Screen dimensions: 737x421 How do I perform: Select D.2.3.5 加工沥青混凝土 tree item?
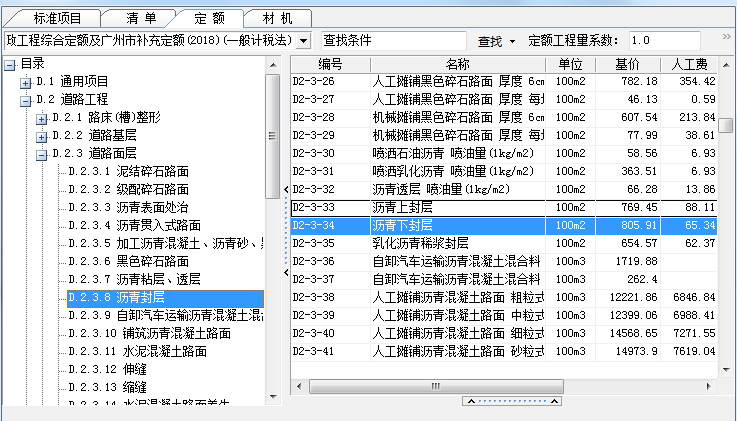tap(165, 243)
